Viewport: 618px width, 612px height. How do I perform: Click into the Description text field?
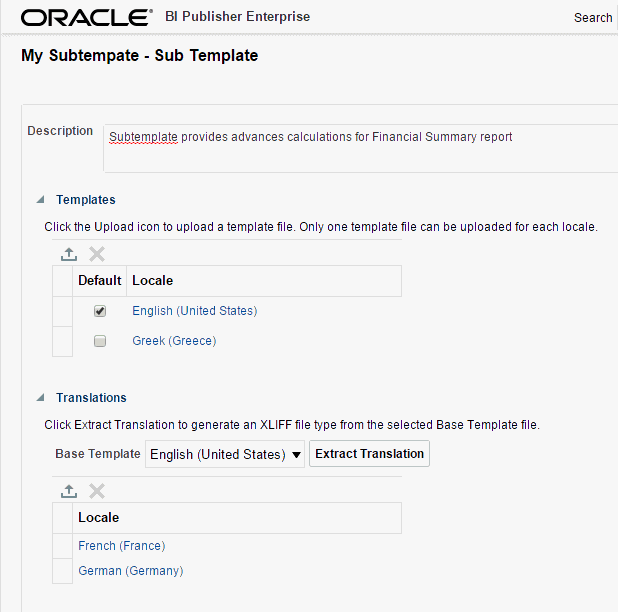(361, 149)
